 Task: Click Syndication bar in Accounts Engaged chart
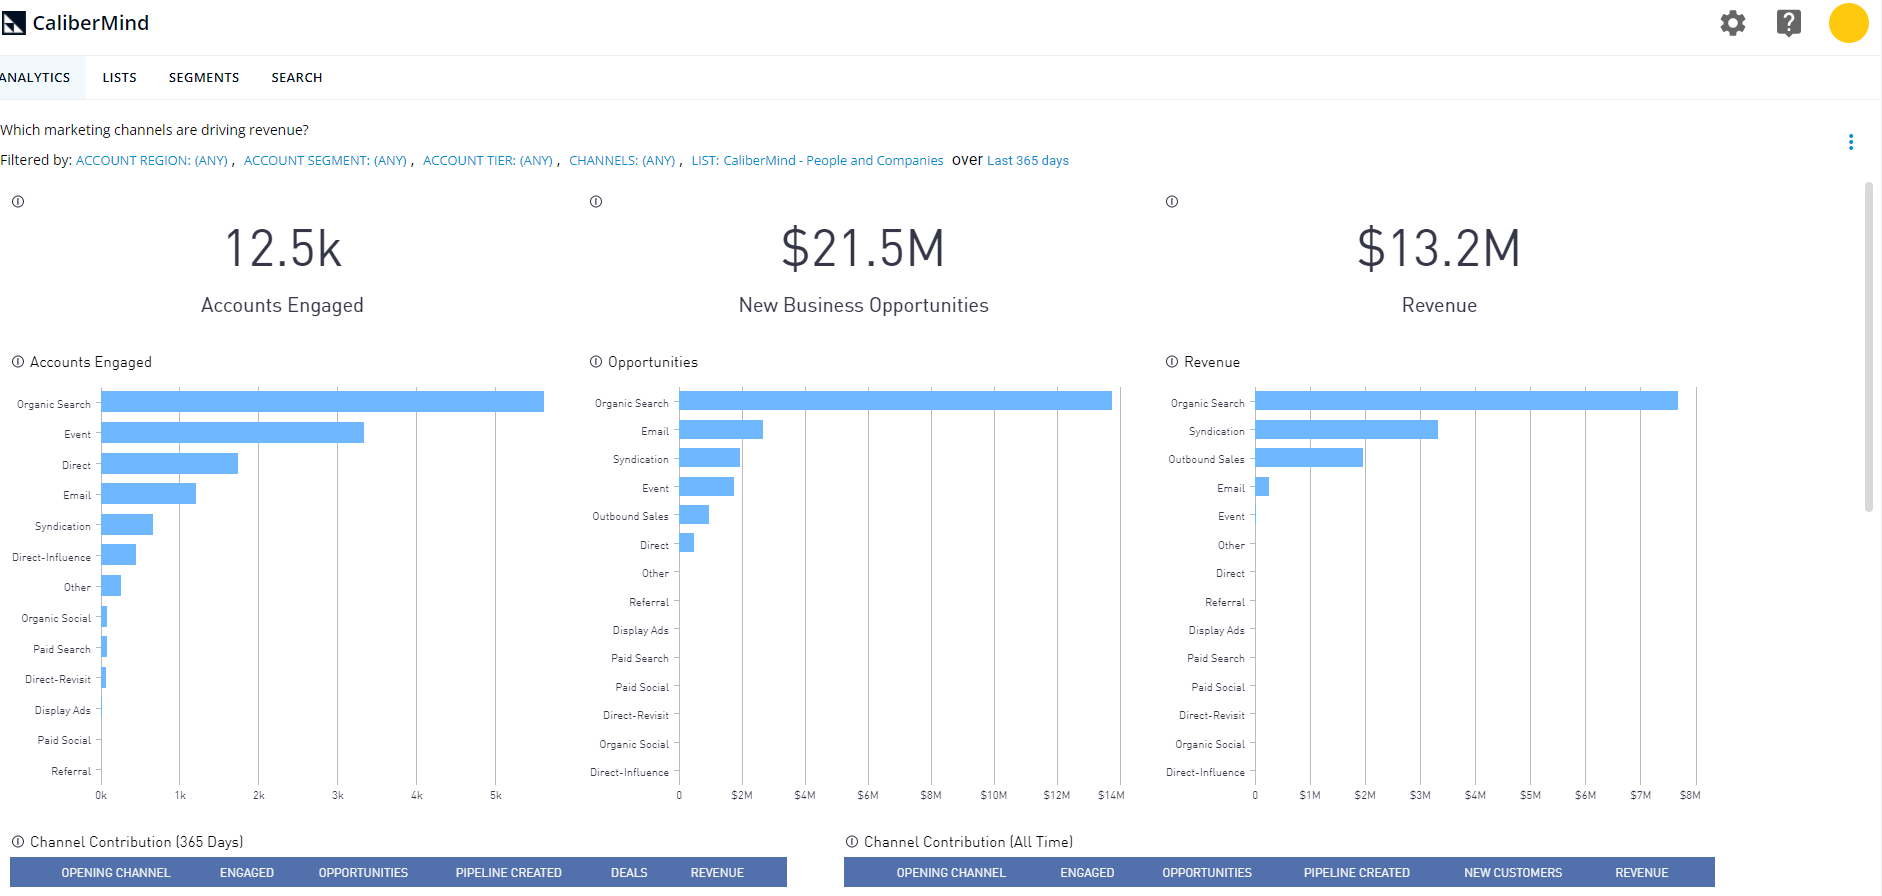pyautogui.click(x=127, y=525)
